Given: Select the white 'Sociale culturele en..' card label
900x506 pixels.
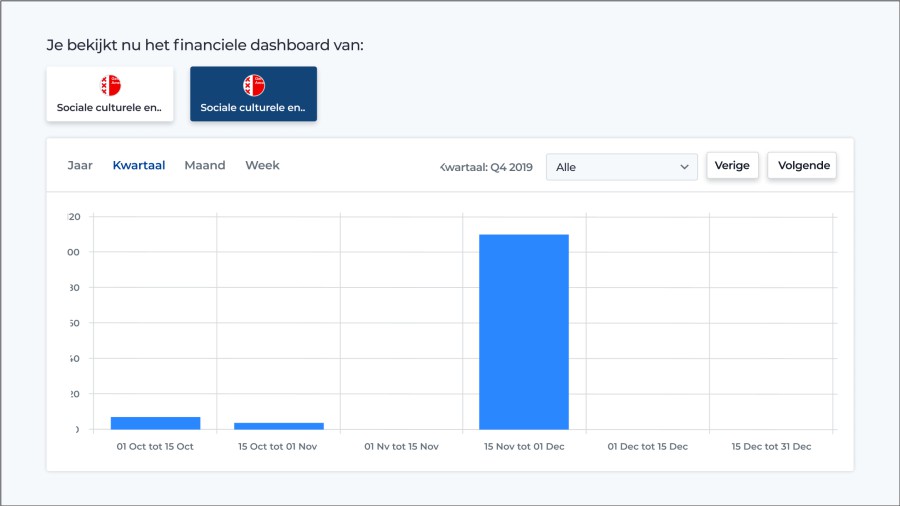Looking at the screenshot, I should click(109, 107).
